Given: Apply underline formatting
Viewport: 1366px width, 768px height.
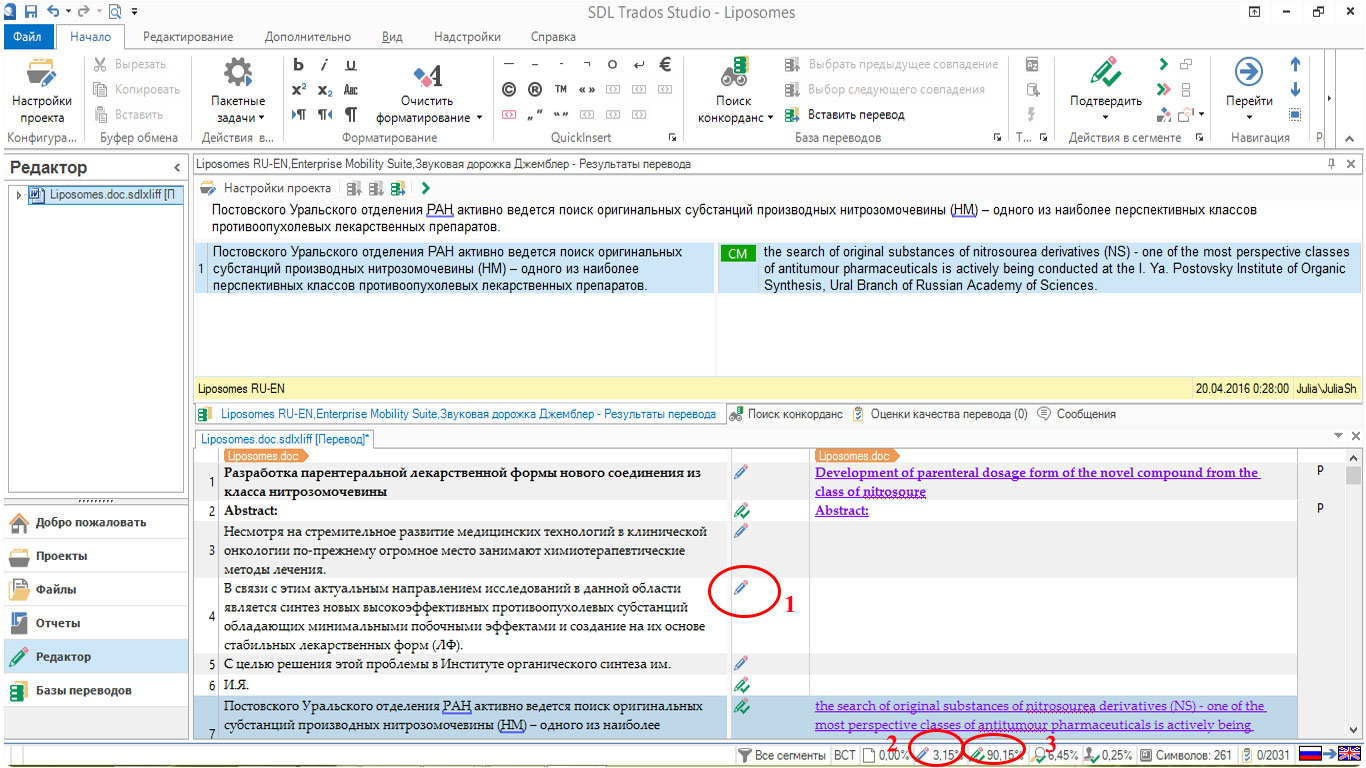Looking at the screenshot, I should (x=351, y=65).
